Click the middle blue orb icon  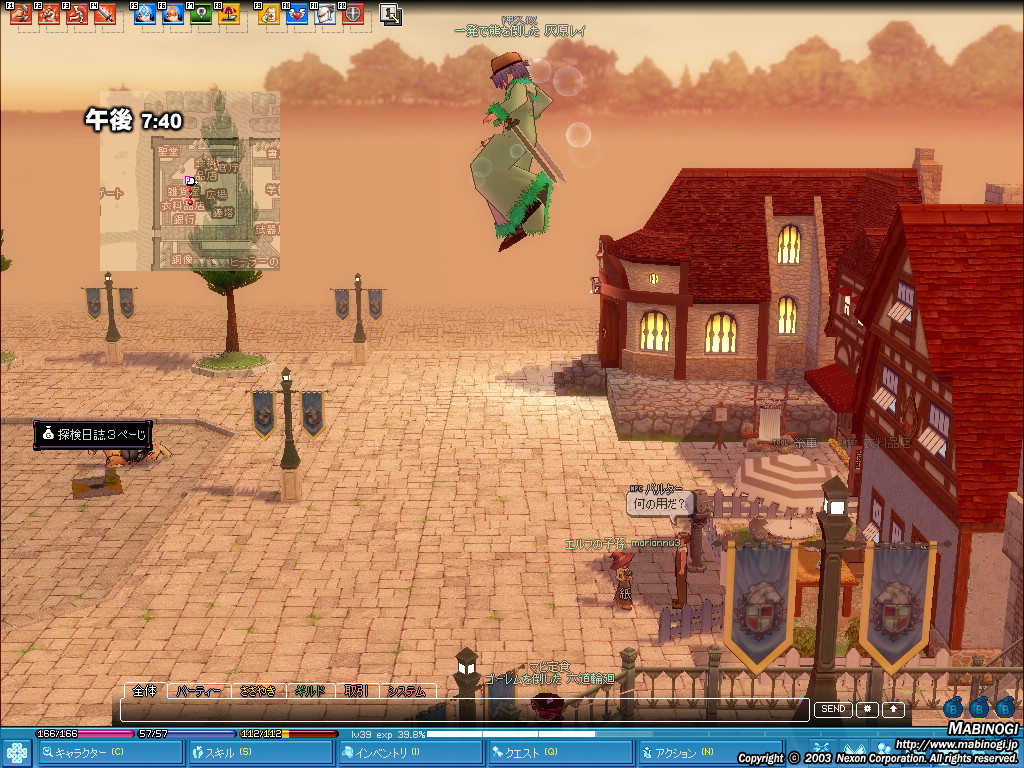click(979, 707)
